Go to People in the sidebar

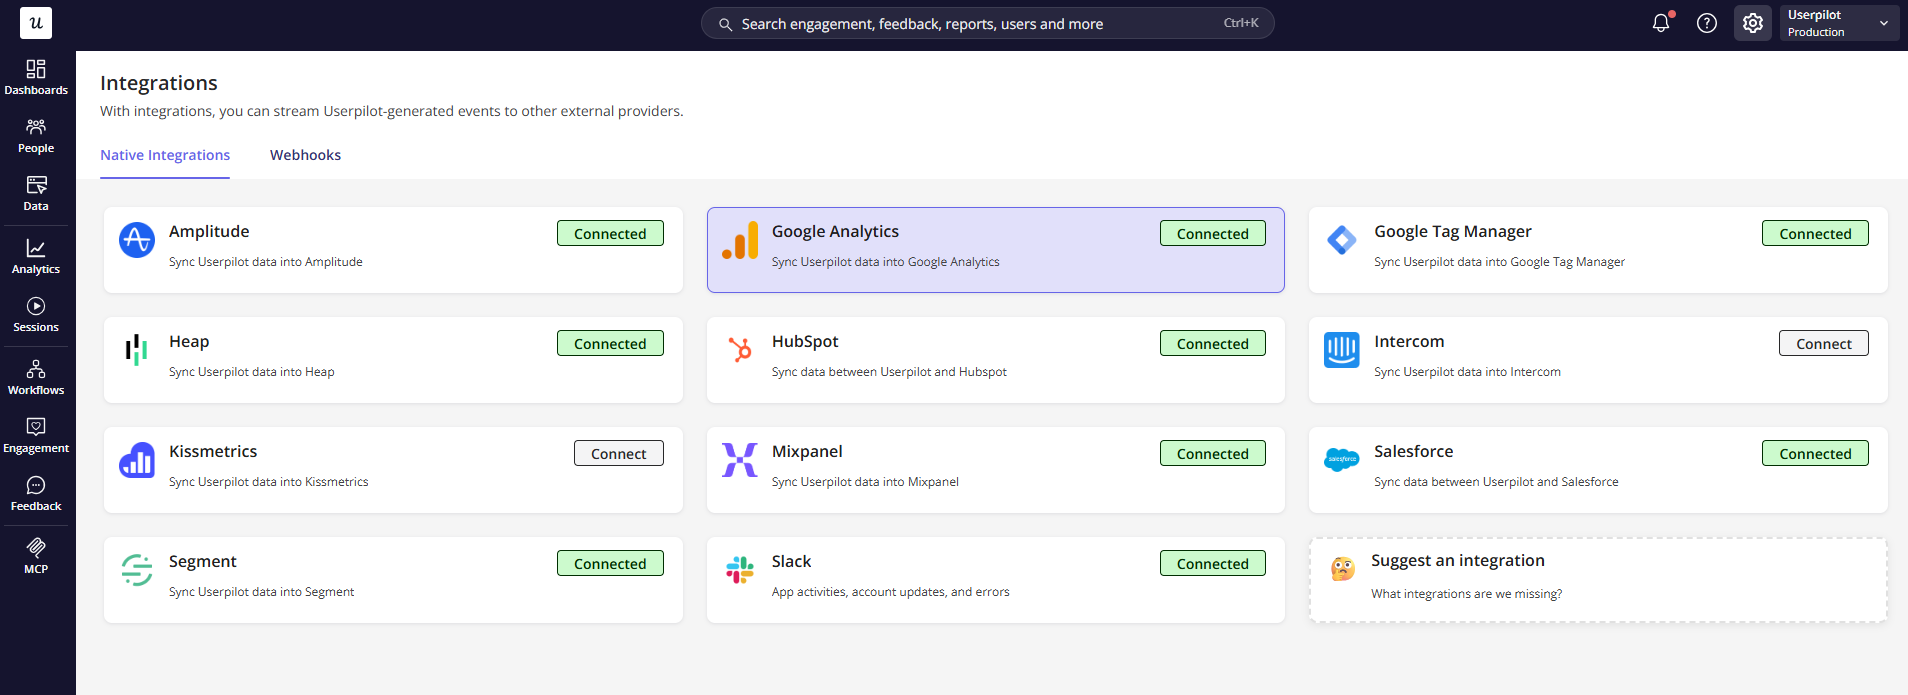(x=36, y=135)
